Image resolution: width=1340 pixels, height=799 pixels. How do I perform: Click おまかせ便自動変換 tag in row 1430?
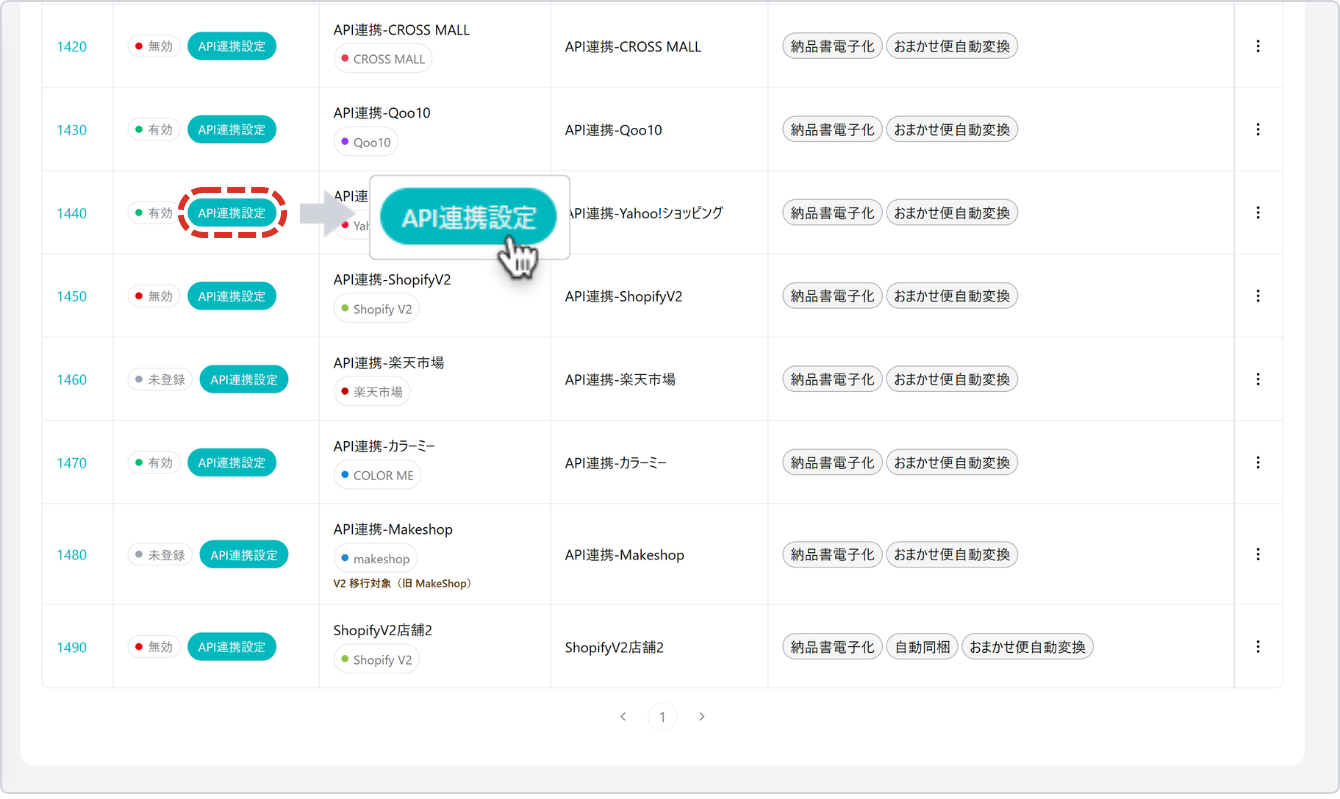click(952, 129)
